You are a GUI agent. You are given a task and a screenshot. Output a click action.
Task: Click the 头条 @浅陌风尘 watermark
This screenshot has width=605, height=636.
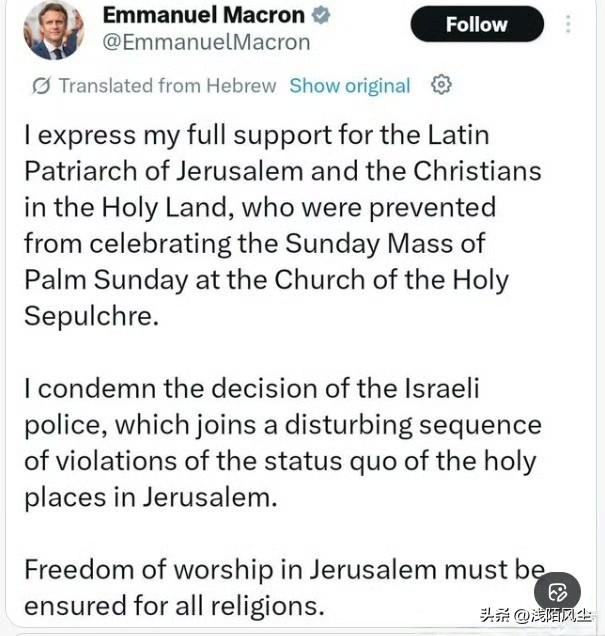tap(535, 615)
